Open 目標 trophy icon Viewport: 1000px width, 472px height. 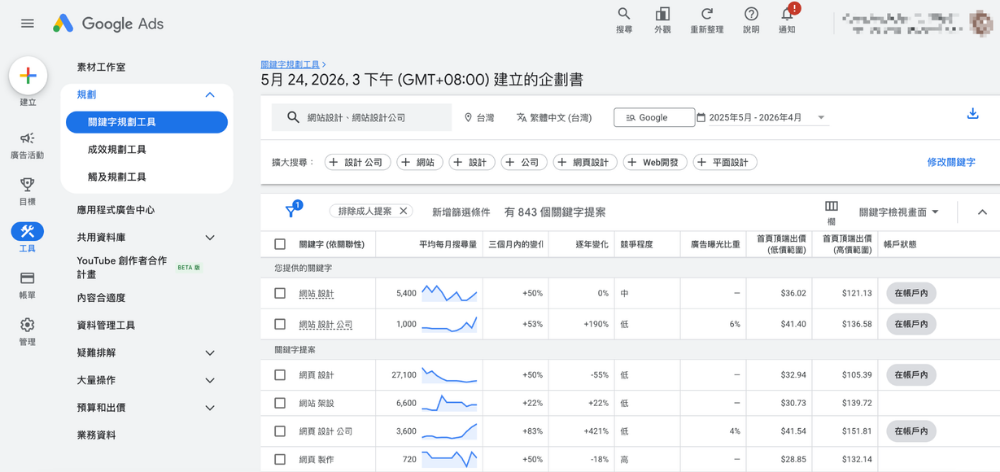point(27,184)
